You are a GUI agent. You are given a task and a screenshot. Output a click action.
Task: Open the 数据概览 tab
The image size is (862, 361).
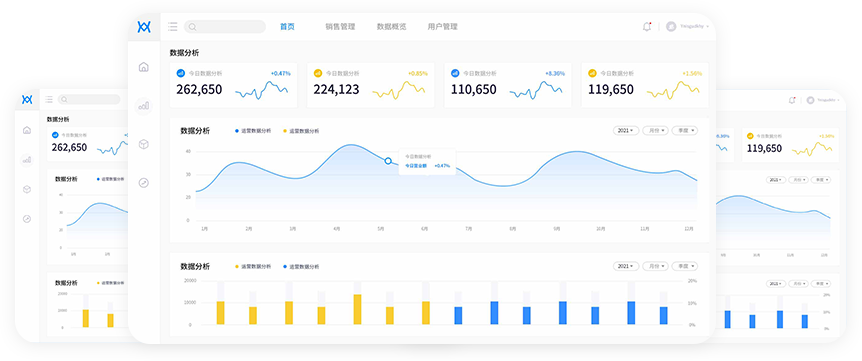(x=391, y=26)
